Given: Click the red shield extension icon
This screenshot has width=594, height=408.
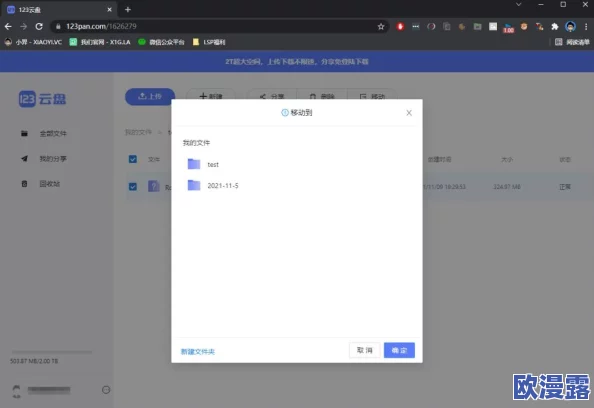Looking at the screenshot, I should [x=400, y=26].
